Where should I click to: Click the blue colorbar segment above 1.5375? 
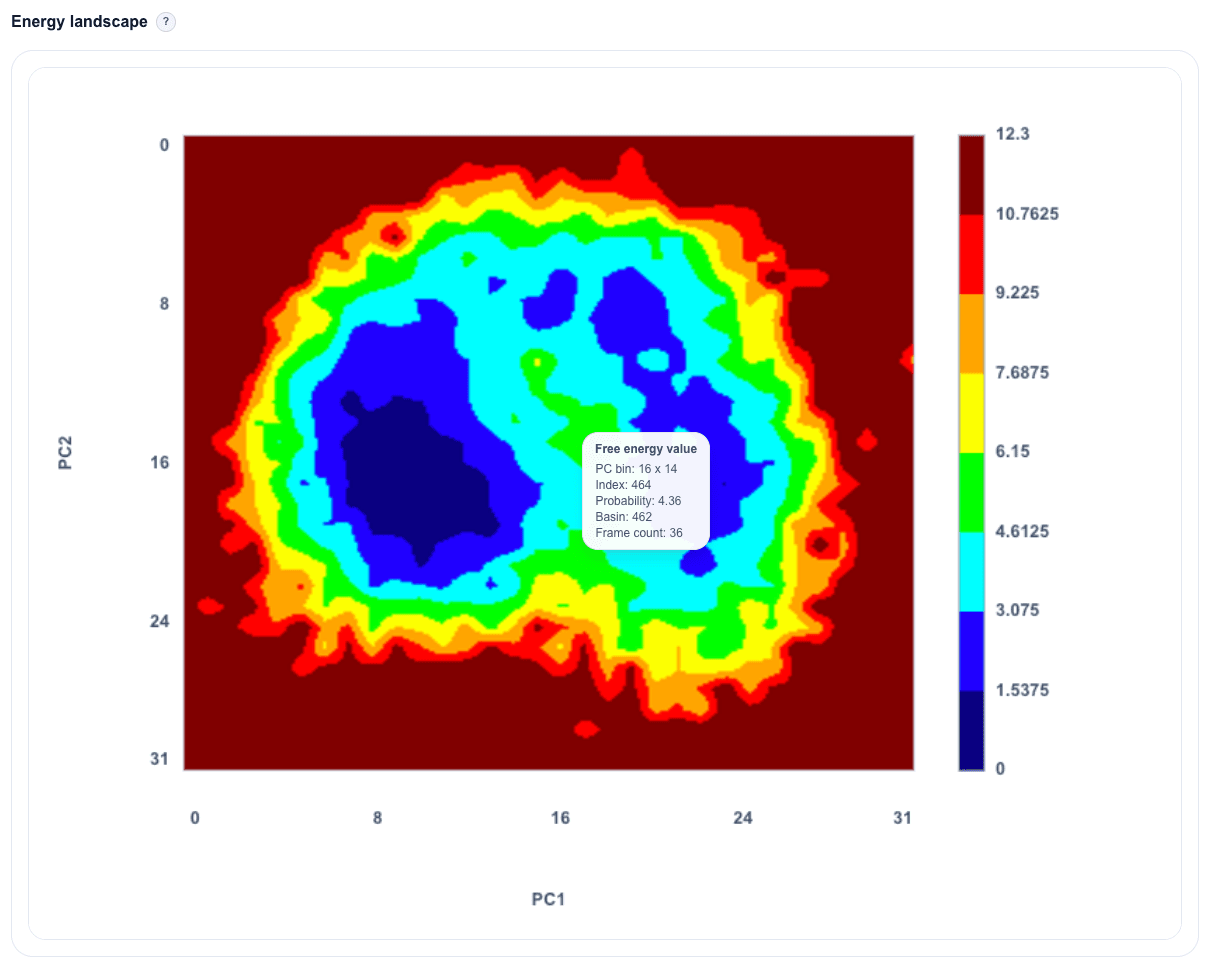(x=971, y=651)
